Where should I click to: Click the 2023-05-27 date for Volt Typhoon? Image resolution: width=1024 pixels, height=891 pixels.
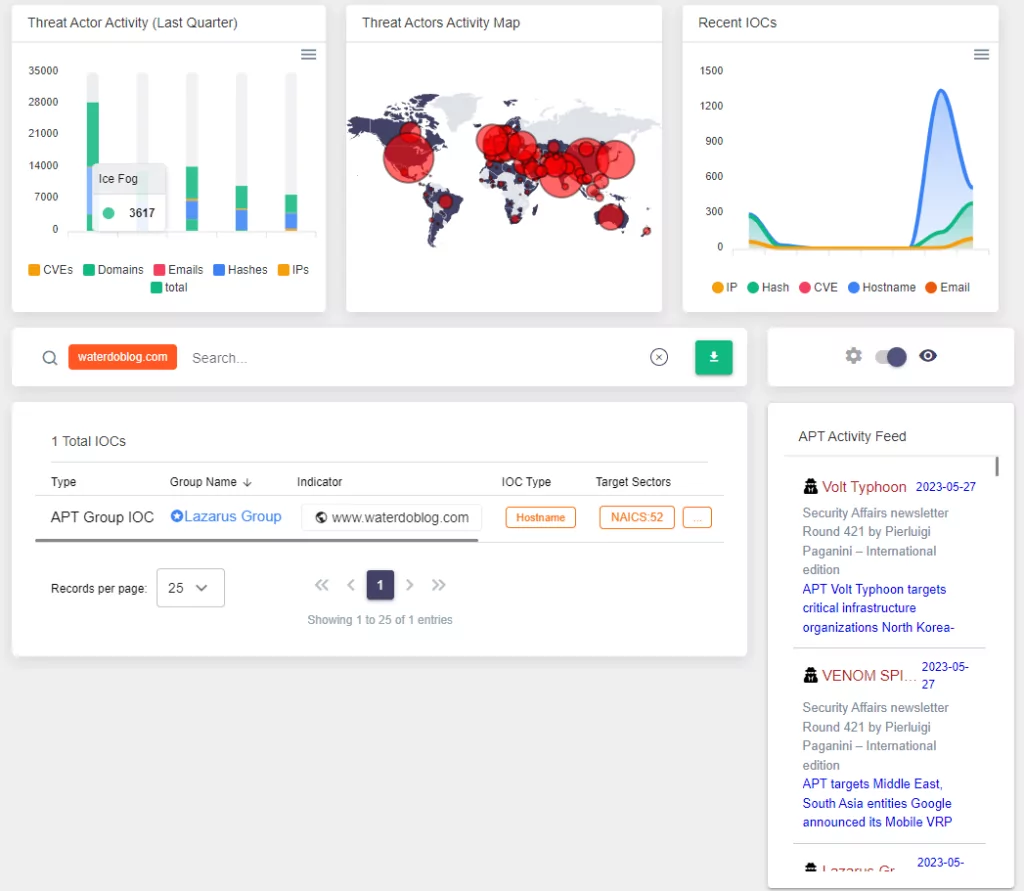pos(946,487)
